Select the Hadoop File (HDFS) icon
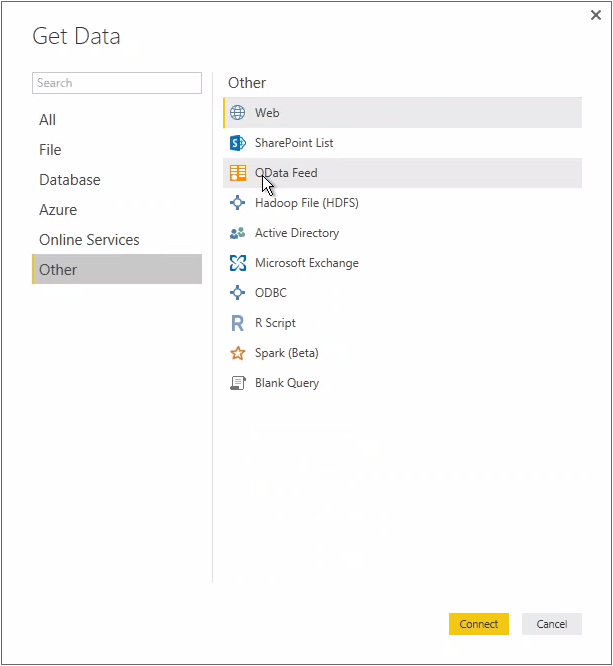The image size is (613, 666). pos(237,203)
